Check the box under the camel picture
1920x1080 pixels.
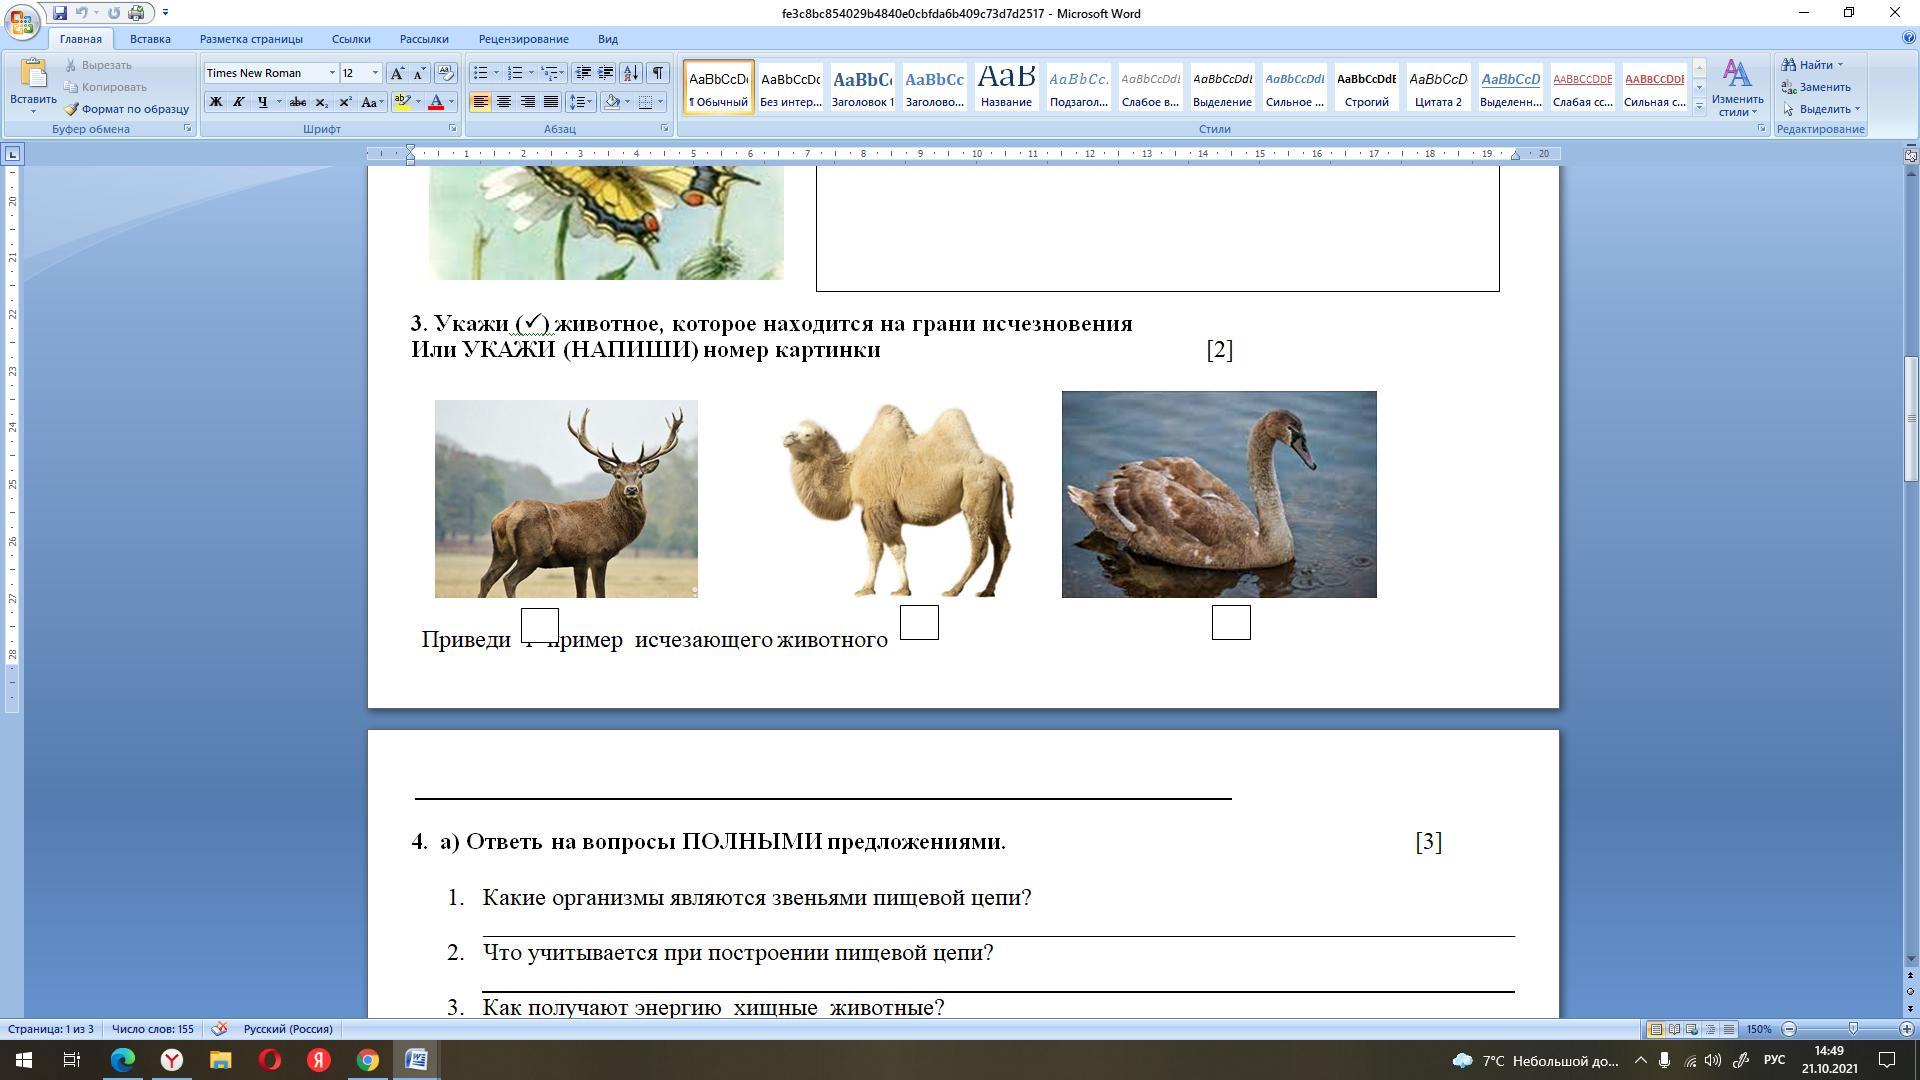(919, 623)
